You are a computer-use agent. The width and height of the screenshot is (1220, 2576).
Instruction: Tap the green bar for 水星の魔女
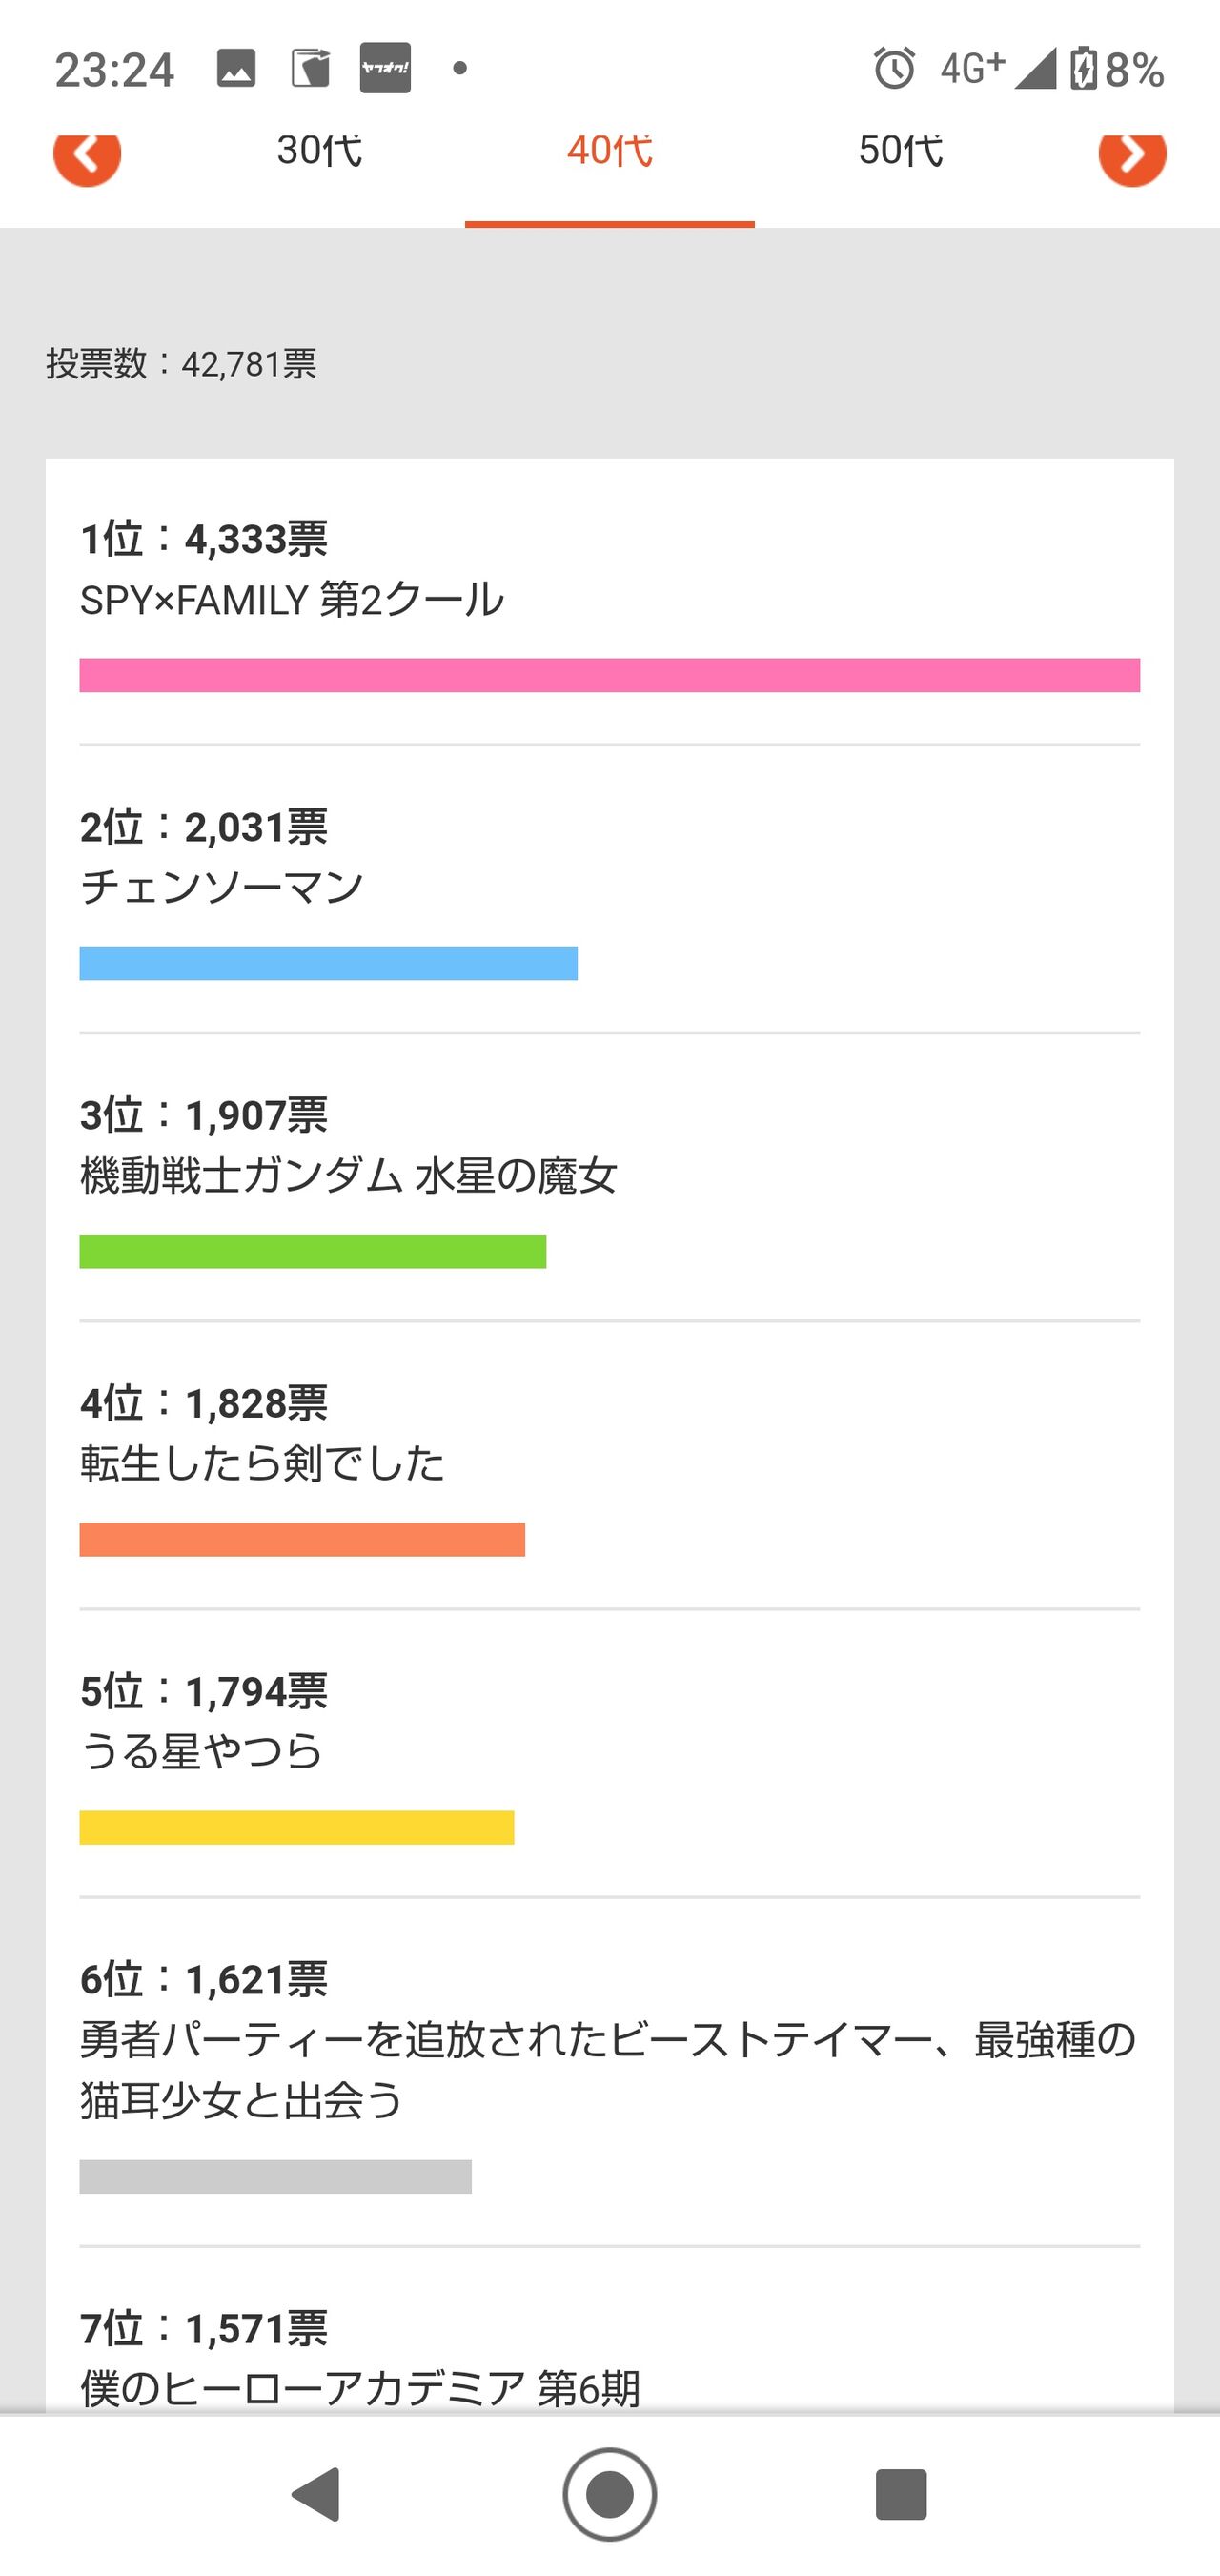313,1252
